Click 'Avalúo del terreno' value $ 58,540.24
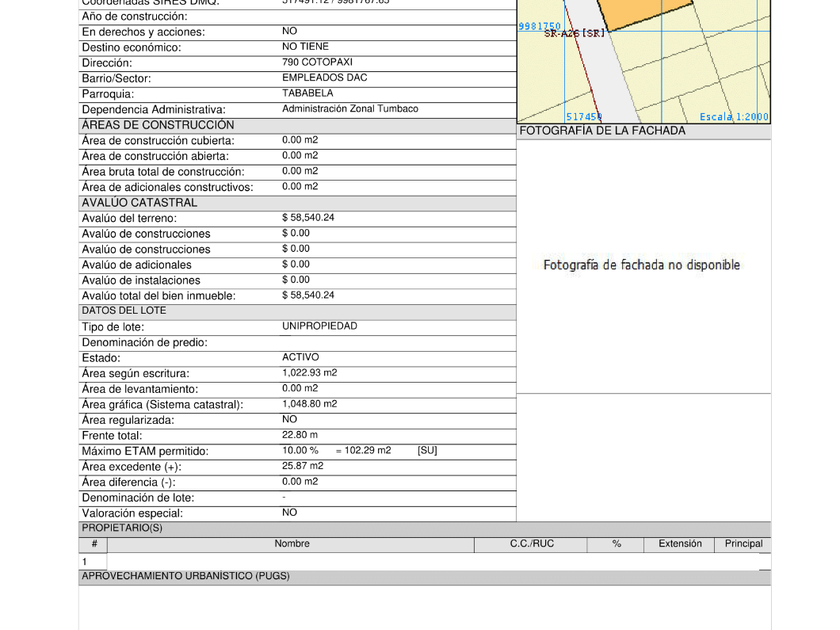Image resolution: width=840 pixels, height=630 pixels. [308, 218]
